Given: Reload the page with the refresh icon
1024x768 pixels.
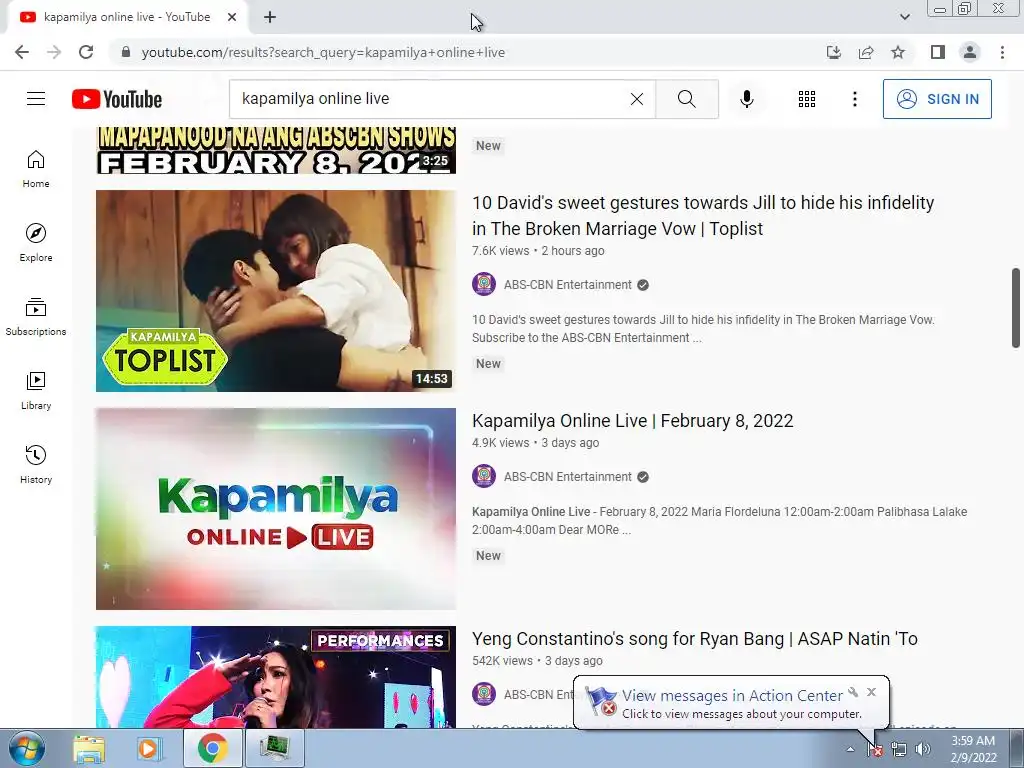Looking at the screenshot, I should (x=86, y=52).
